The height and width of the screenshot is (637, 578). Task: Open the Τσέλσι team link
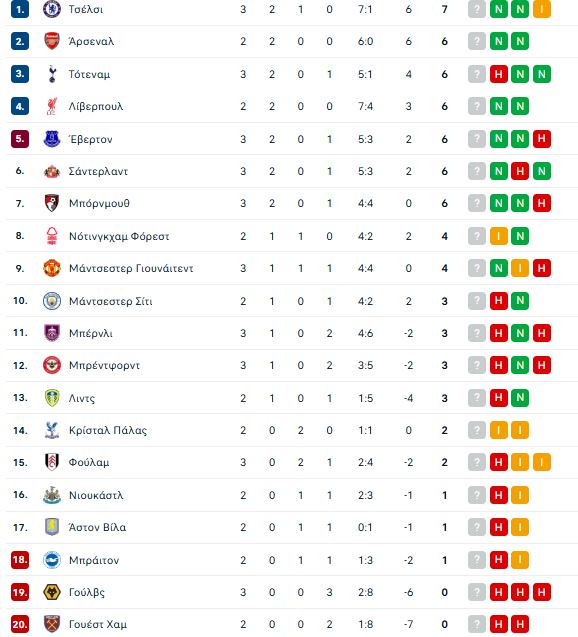point(86,9)
